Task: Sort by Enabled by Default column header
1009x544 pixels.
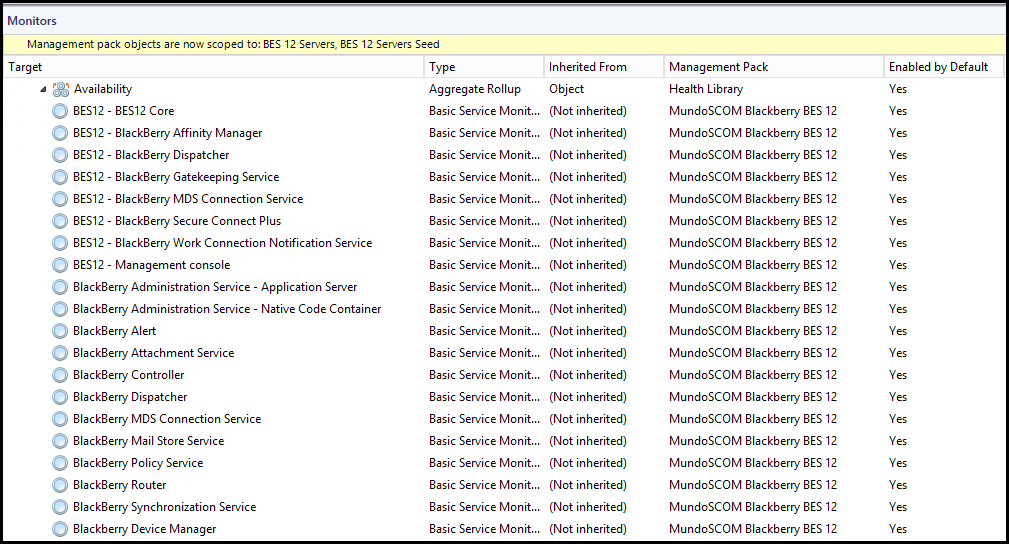Action: tap(943, 67)
